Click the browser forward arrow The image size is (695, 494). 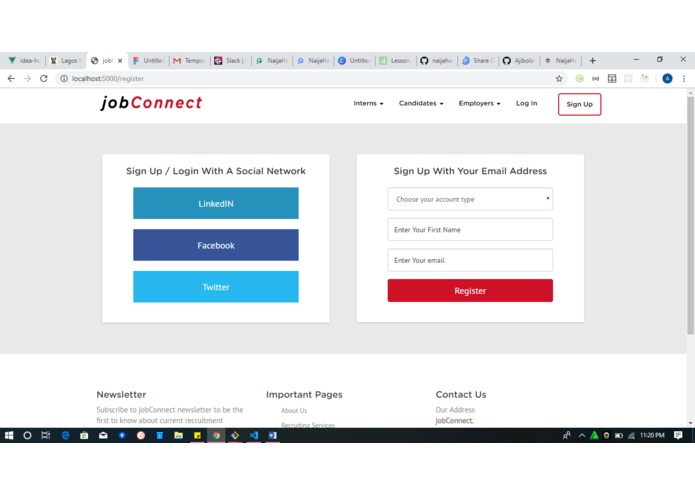[27, 78]
